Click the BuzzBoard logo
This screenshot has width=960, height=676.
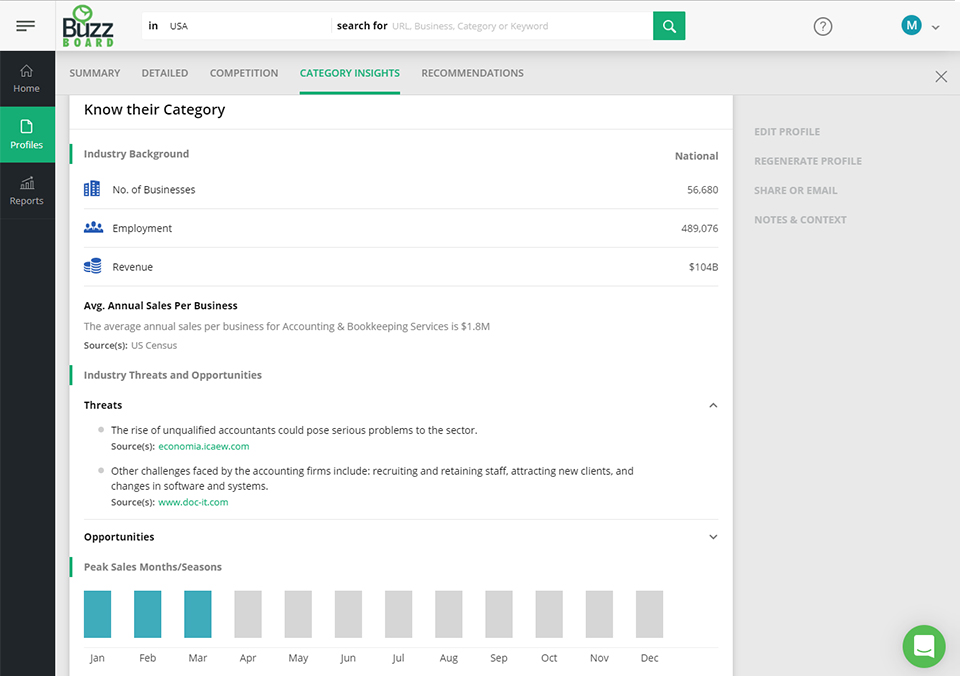tap(88, 26)
